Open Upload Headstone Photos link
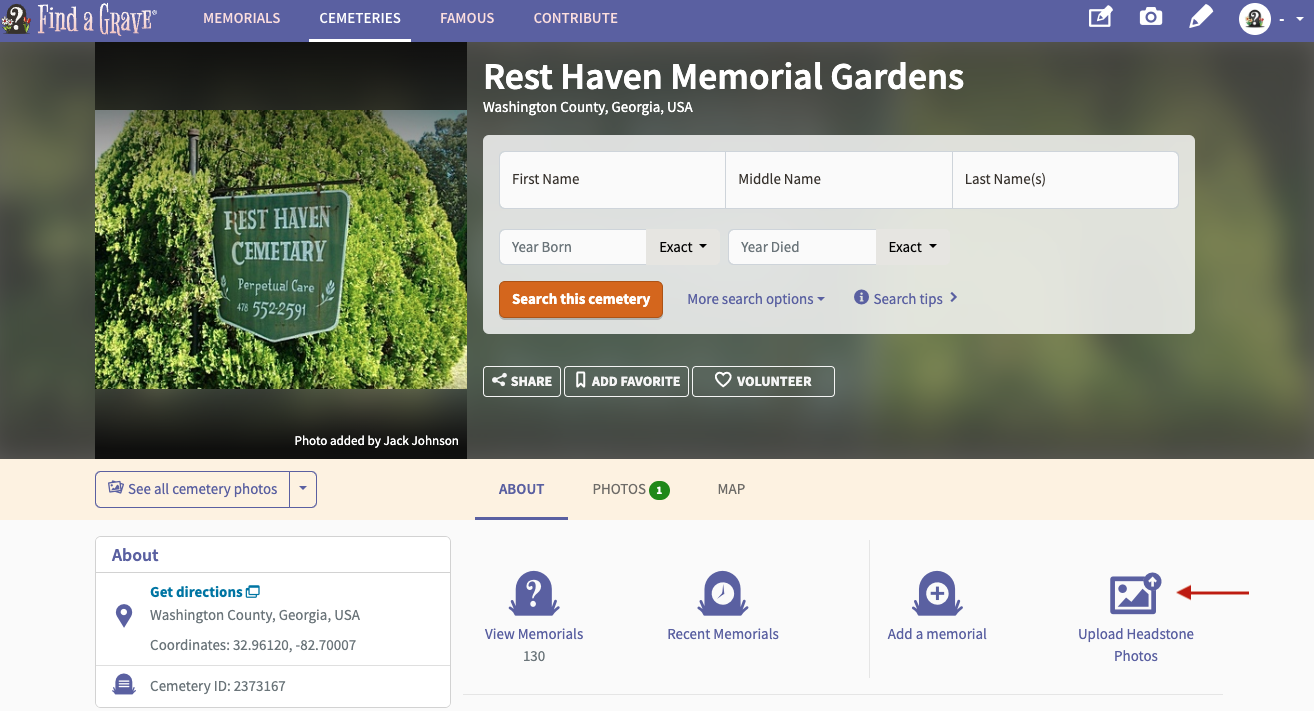The width and height of the screenshot is (1314, 711). tap(1136, 645)
